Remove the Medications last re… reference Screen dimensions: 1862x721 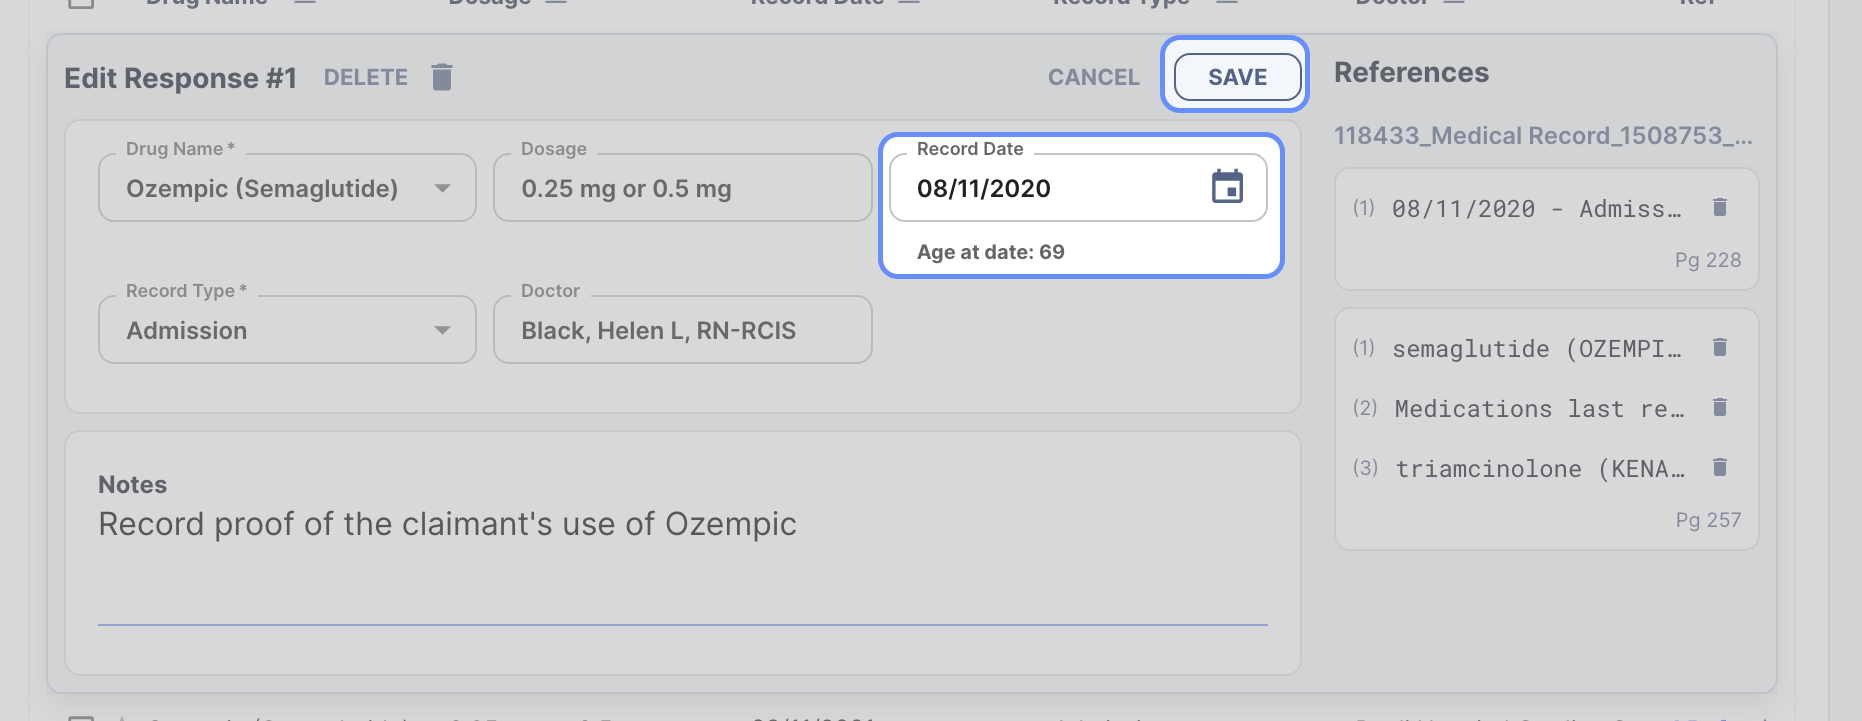tap(1720, 407)
